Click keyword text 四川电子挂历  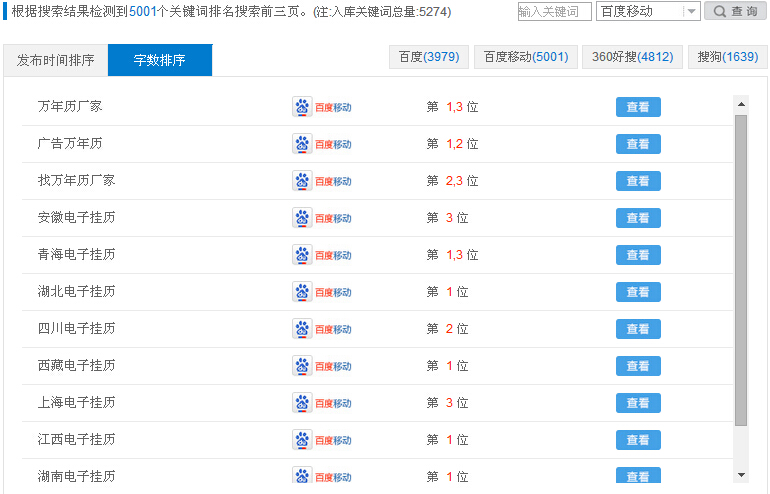click(76, 328)
